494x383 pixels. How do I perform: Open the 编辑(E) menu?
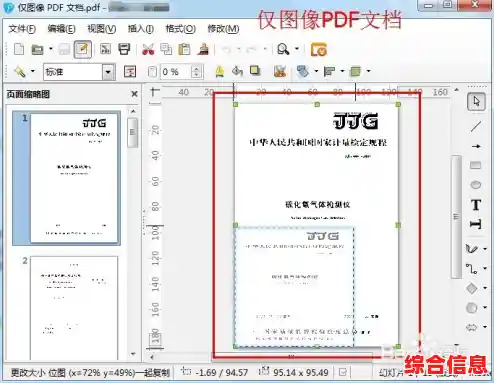[x=61, y=29]
